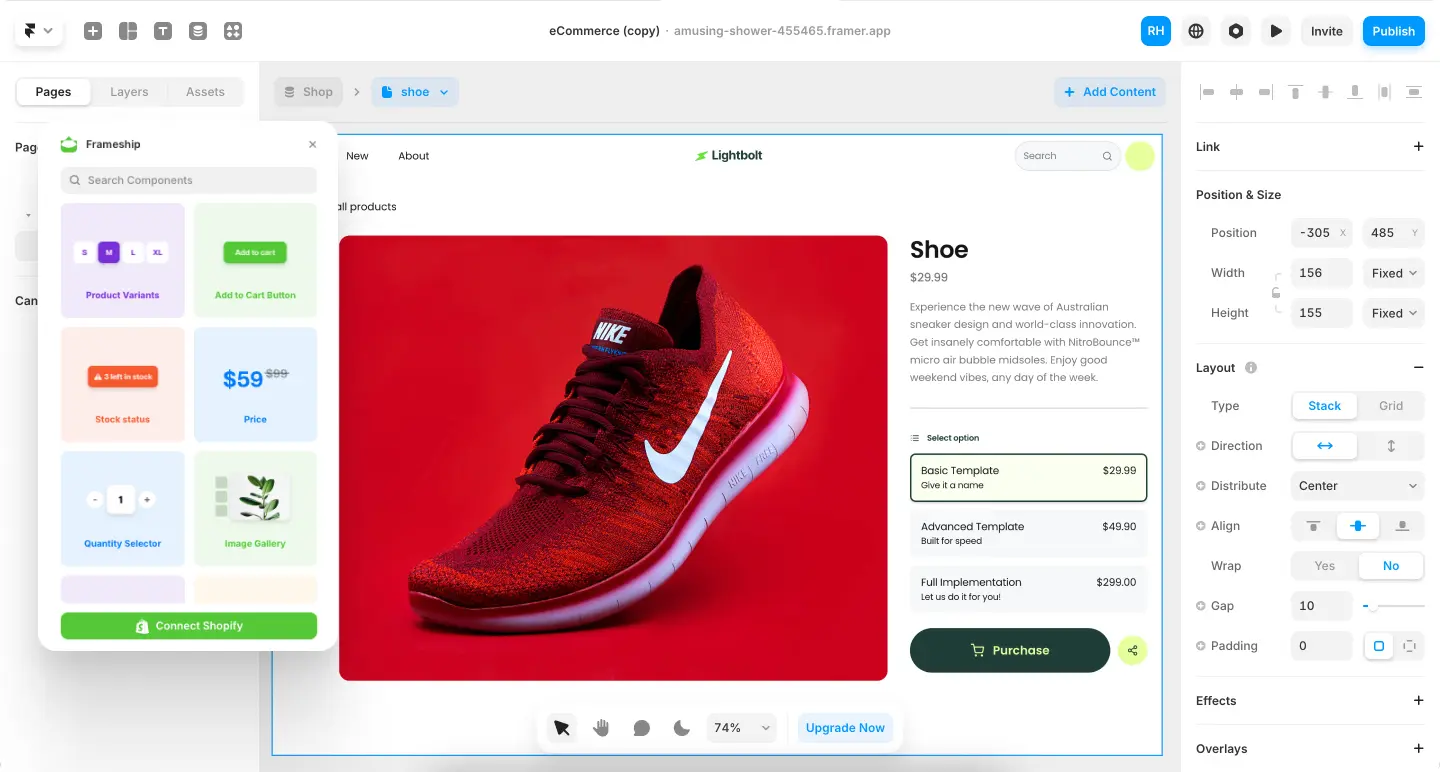The image size is (1440, 772).
Task: Add a Link with the plus button
Action: [x=1418, y=147]
